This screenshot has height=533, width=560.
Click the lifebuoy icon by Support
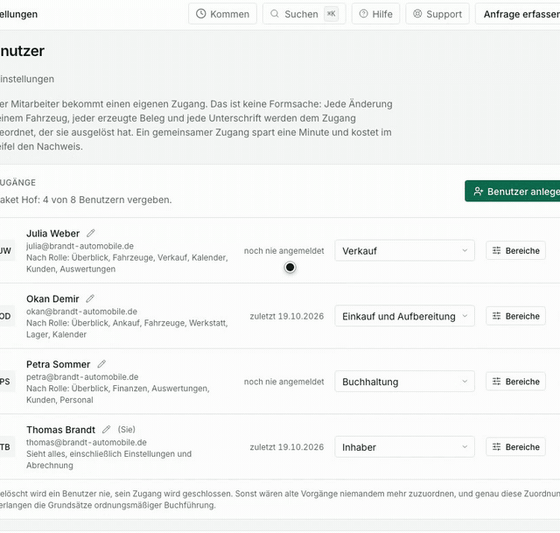(417, 14)
